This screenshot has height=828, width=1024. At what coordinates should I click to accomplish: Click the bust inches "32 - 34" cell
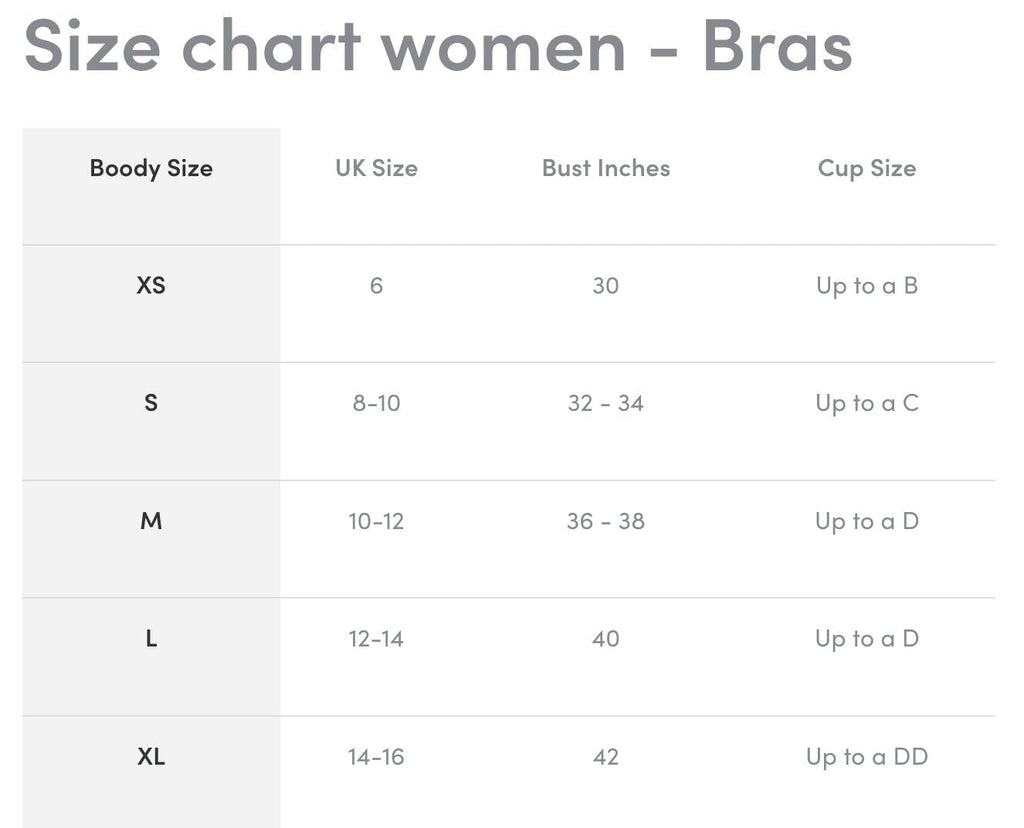click(606, 404)
